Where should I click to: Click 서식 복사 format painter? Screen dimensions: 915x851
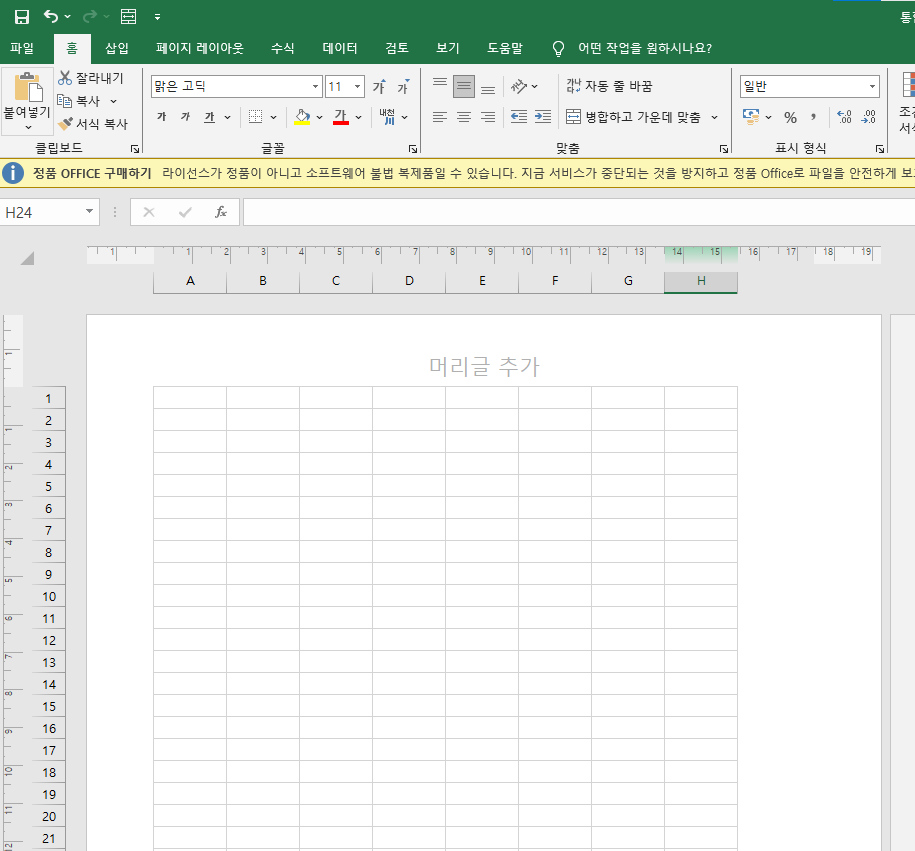(93, 124)
